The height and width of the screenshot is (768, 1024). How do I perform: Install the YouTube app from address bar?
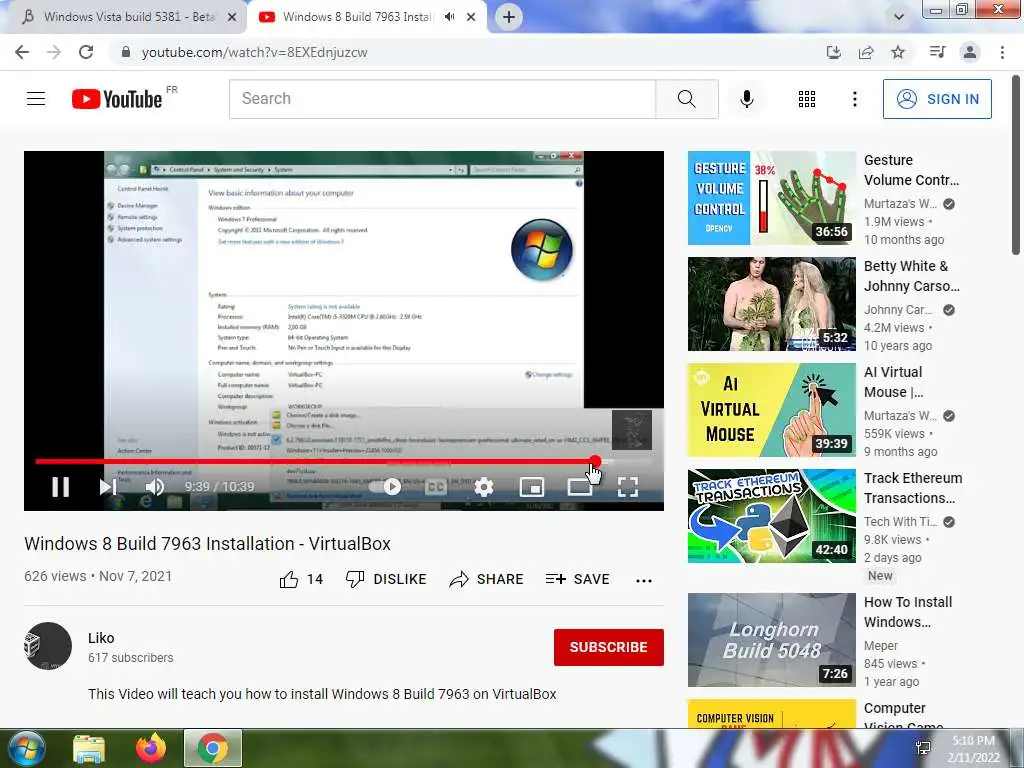tap(833, 52)
